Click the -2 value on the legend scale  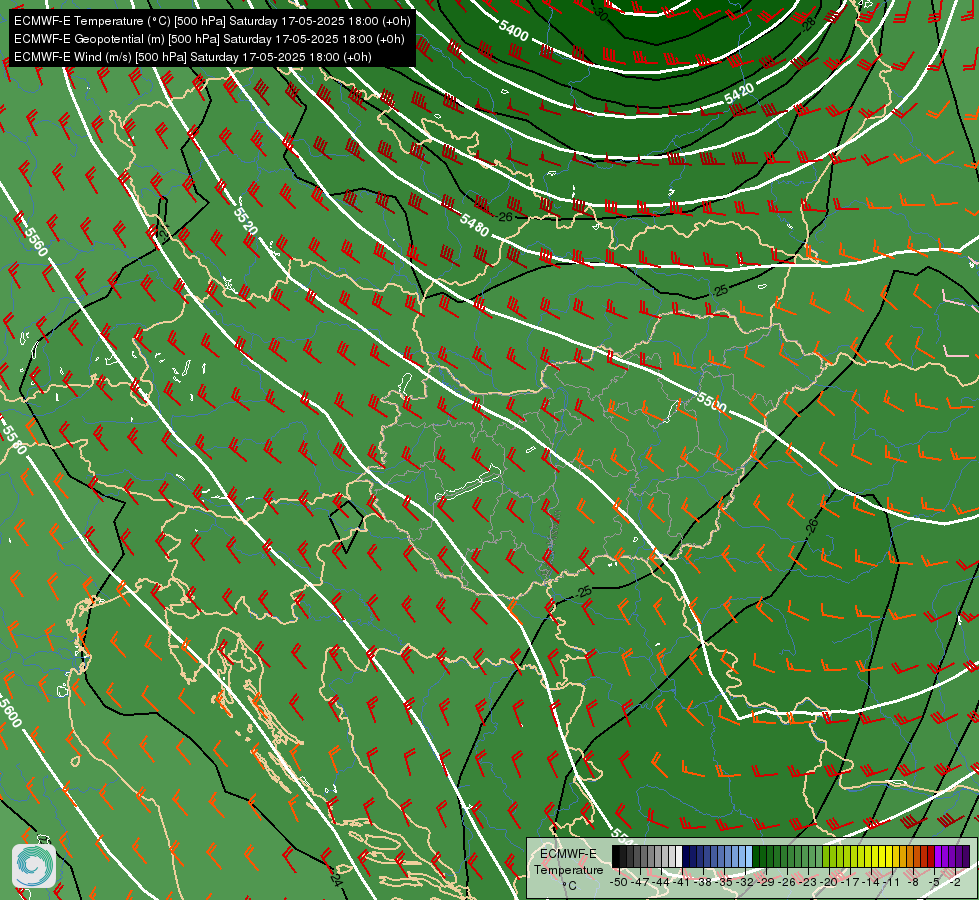(x=955, y=882)
